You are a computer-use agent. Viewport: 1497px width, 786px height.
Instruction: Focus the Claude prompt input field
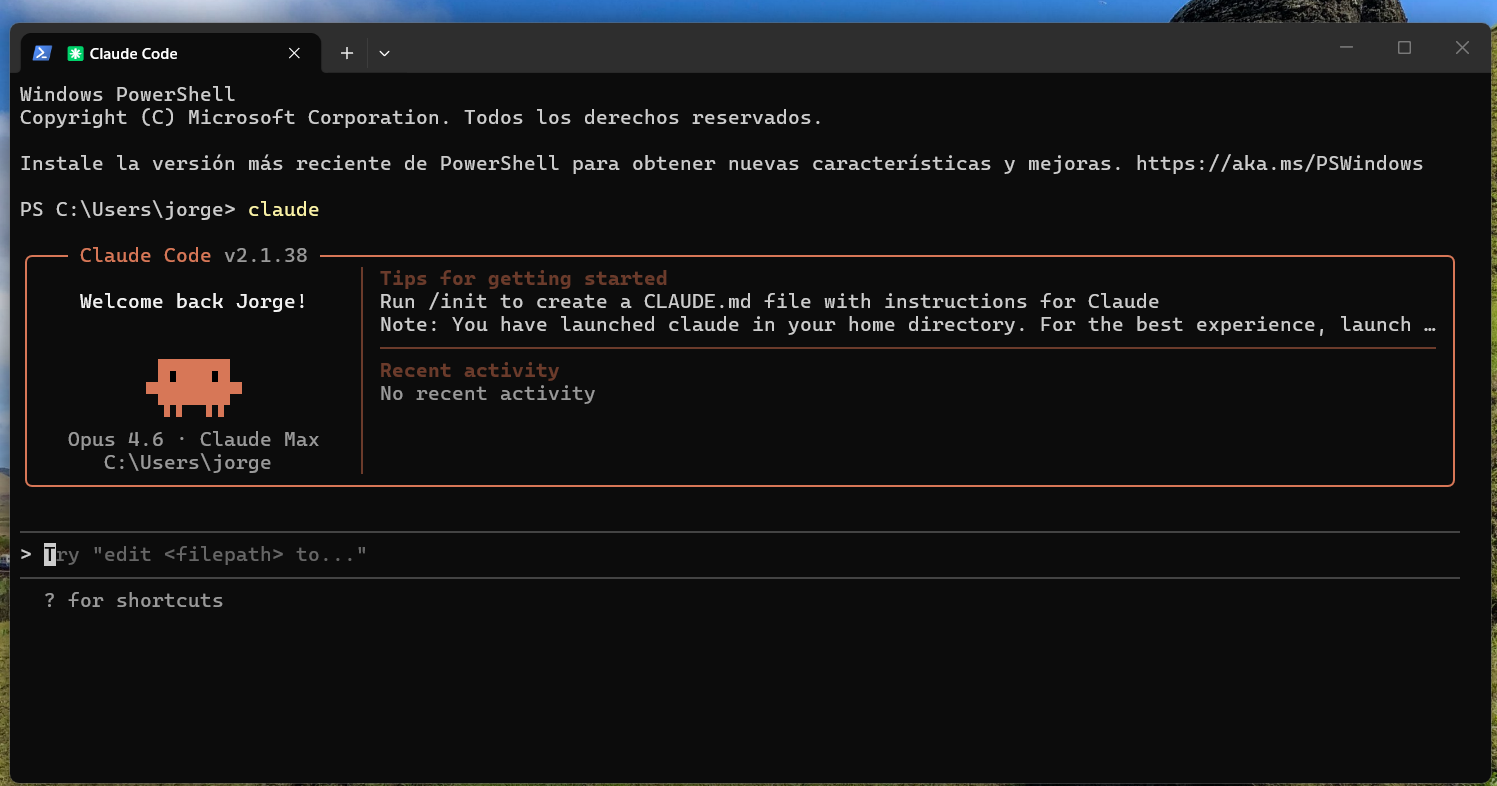click(700, 554)
